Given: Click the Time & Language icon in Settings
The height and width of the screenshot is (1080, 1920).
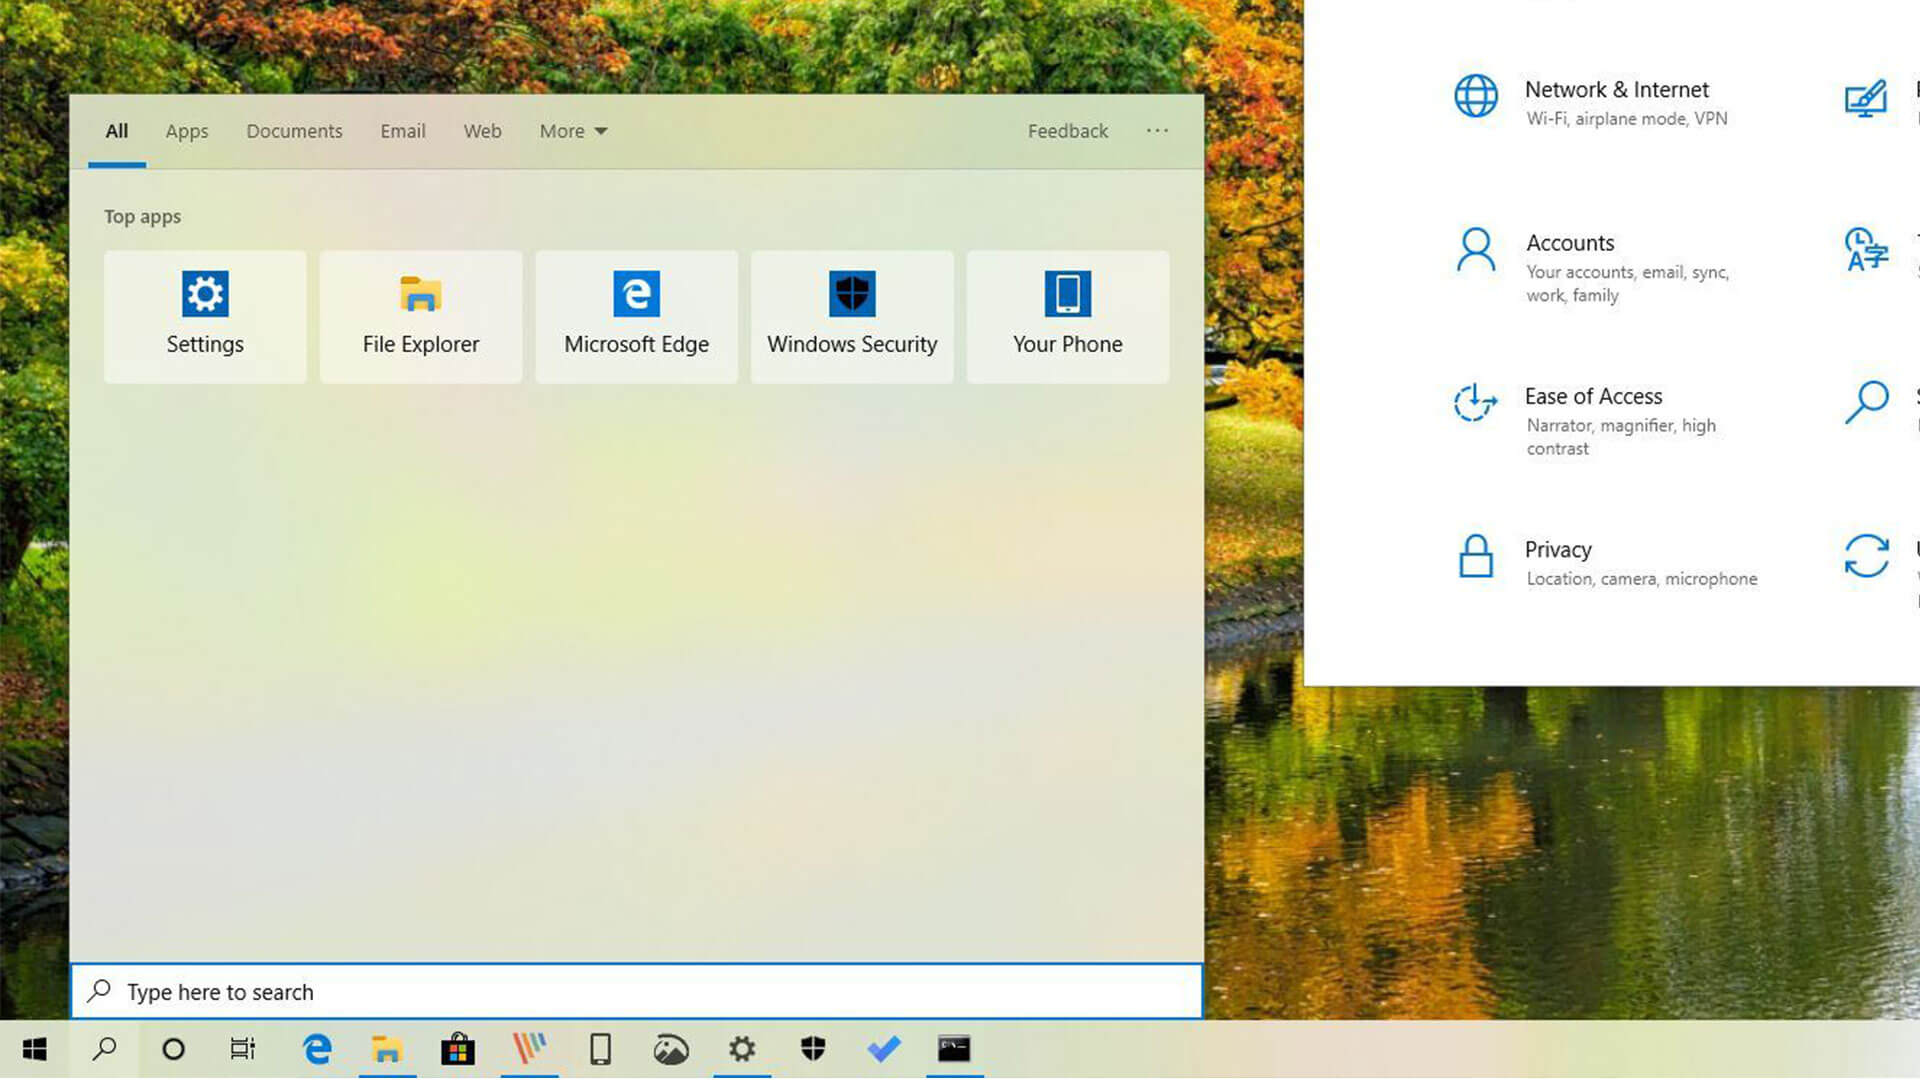Looking at the screenshot, I should tap(1866, 250).
